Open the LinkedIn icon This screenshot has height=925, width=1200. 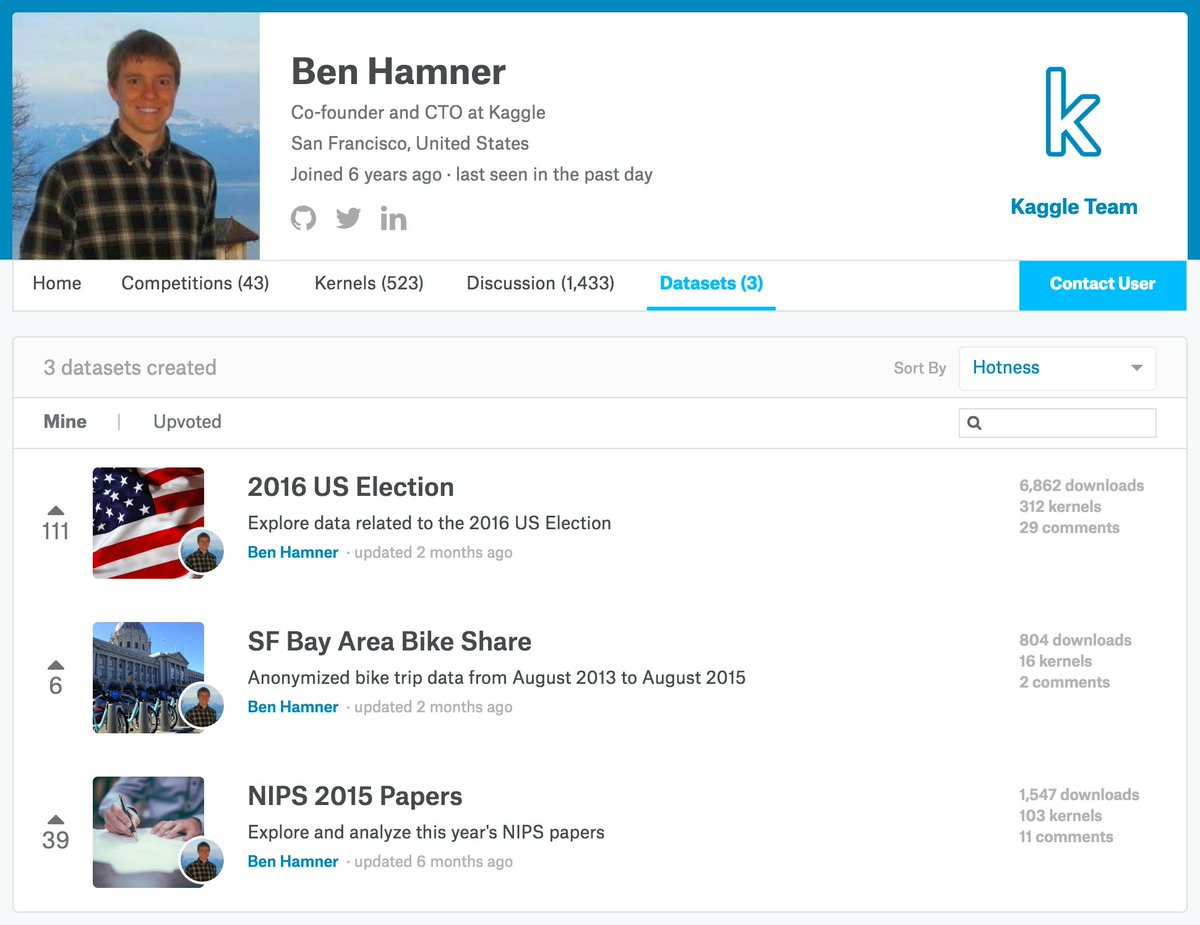pyautogui.click(x=393, y=218)
